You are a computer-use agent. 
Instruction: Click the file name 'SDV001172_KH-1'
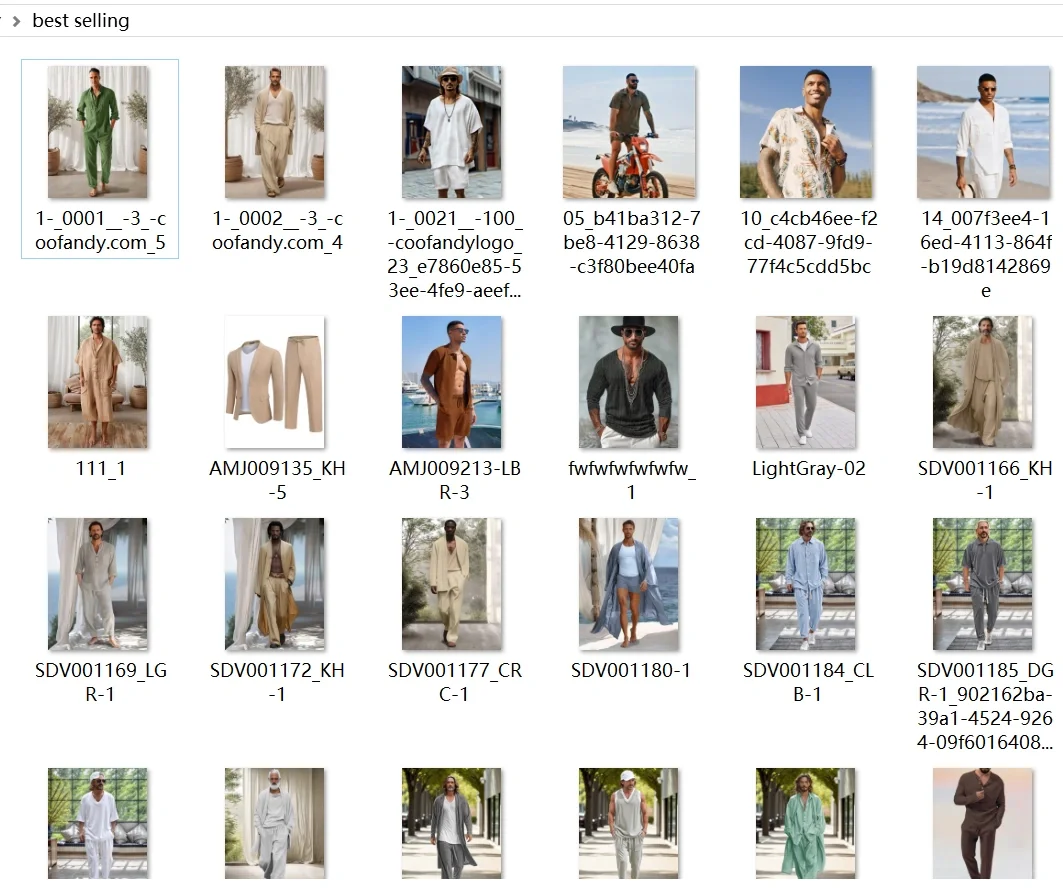[277, 682]
